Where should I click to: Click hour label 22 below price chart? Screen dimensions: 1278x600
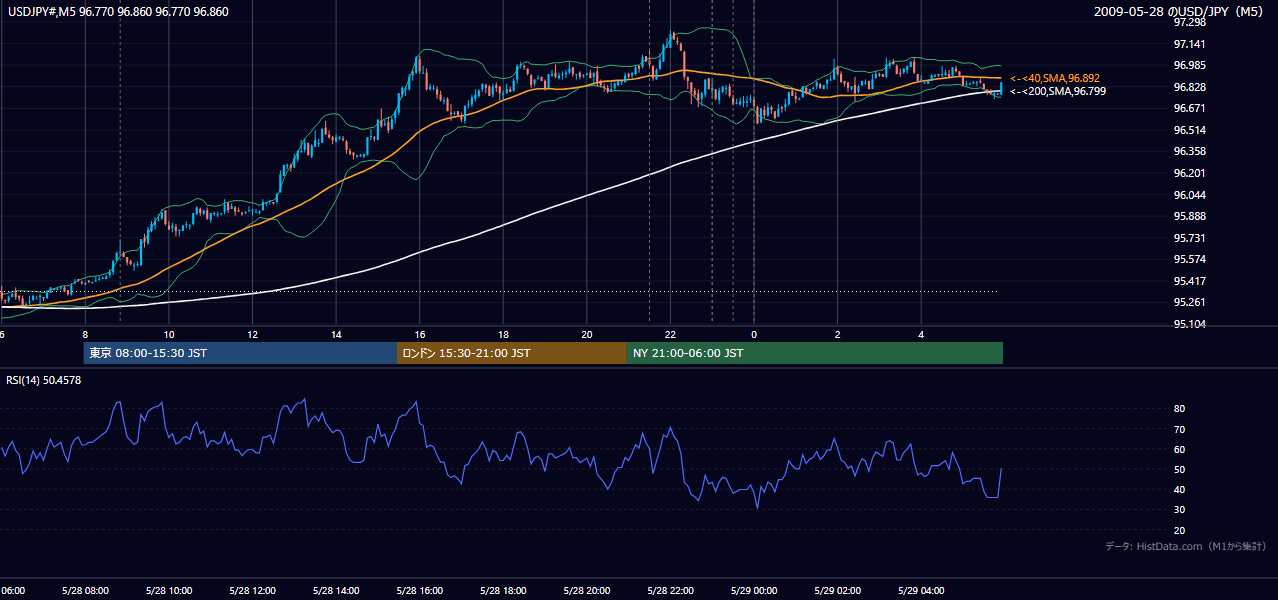(x=671, y=334)
